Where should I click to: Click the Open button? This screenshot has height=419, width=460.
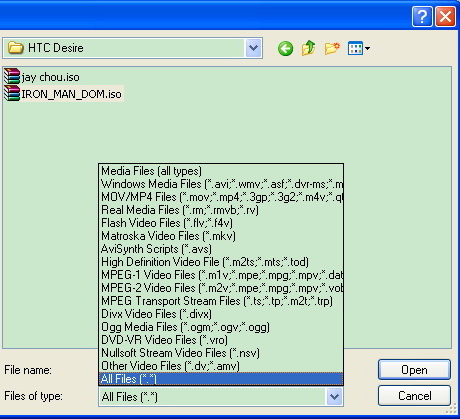pyautogui.click(x=414, y=370)
